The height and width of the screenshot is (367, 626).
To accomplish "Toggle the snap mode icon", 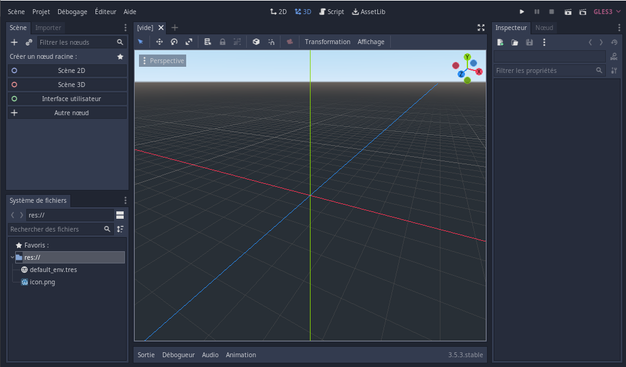I will (271, 42).
